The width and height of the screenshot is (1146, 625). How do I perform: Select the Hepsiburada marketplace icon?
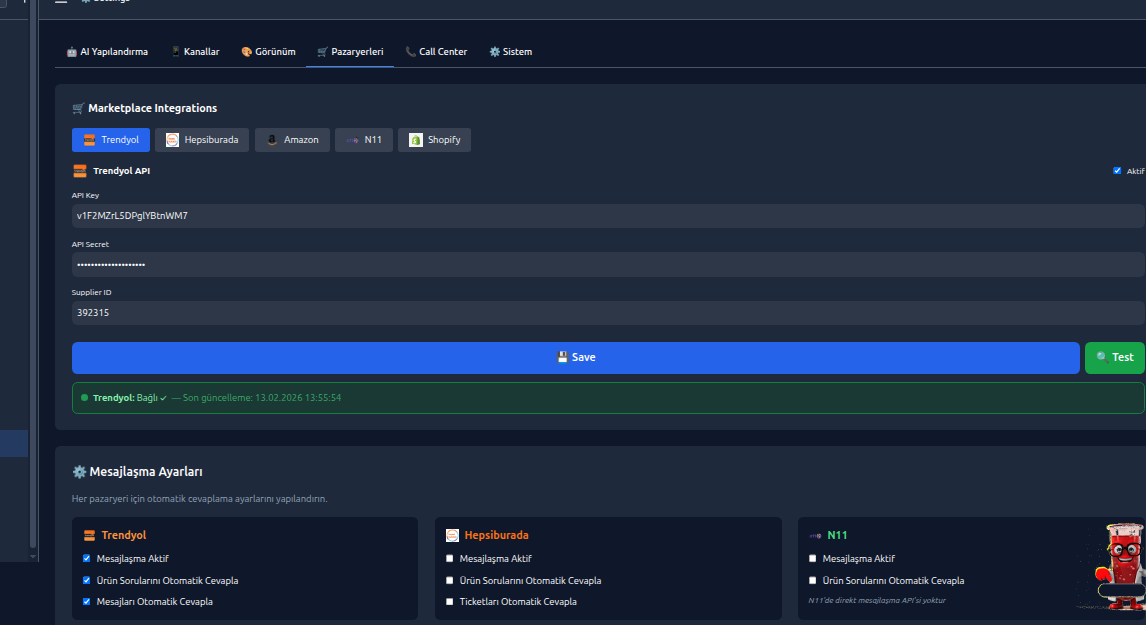click(172, 140)
